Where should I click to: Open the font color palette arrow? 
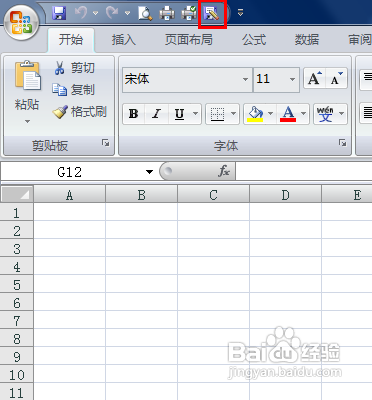click(x=304, y=114)
